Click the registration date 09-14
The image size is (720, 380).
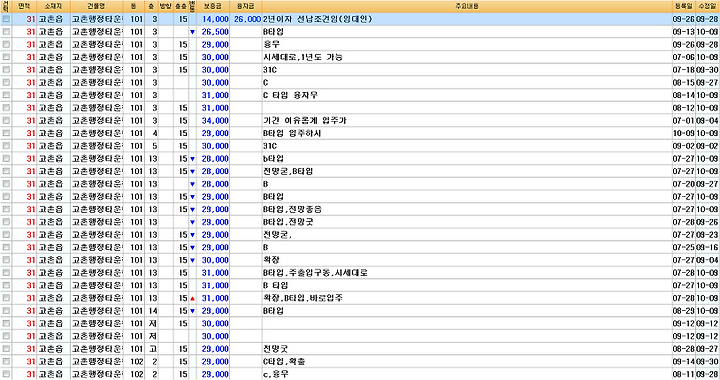(683, 362)
